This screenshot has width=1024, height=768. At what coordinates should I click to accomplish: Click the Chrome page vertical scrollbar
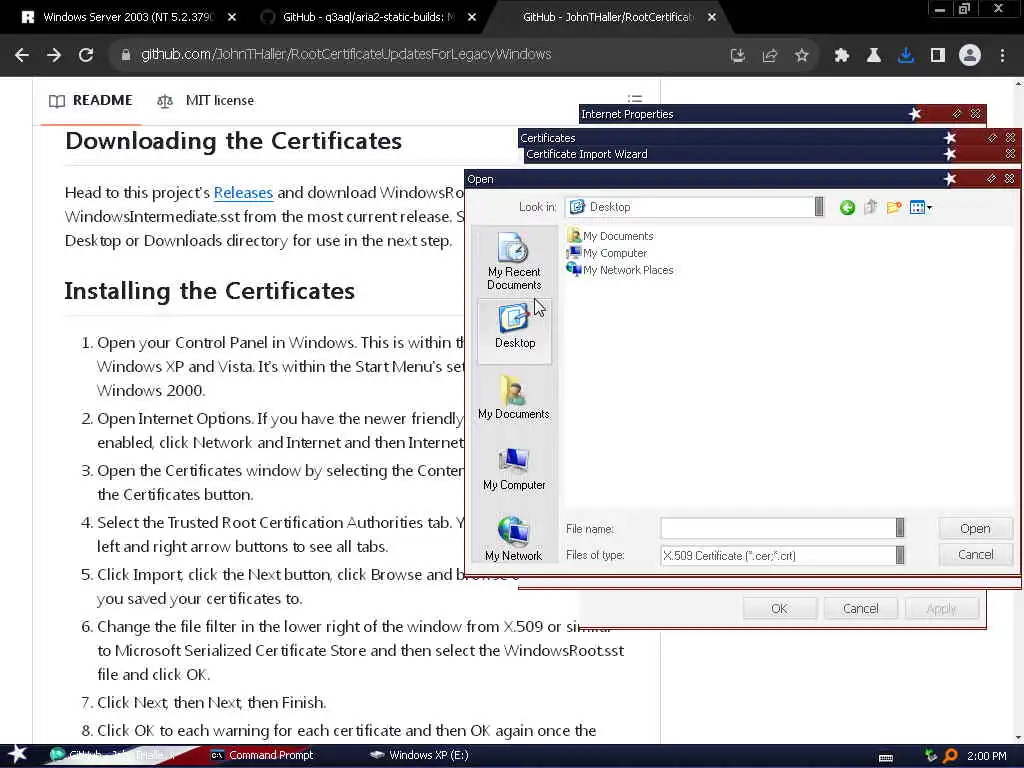[x=1019, y=411]
